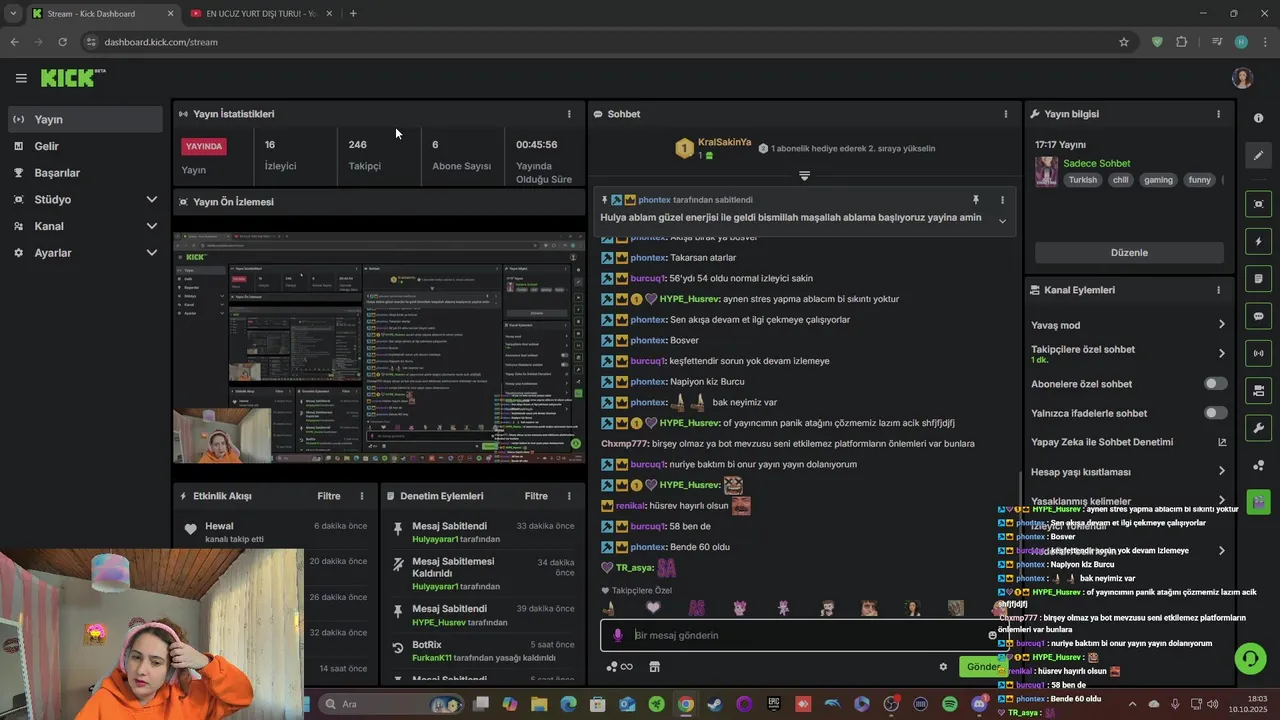
Task: Open the hamburger menu beside the Kick logo
Action: (21, 78)
